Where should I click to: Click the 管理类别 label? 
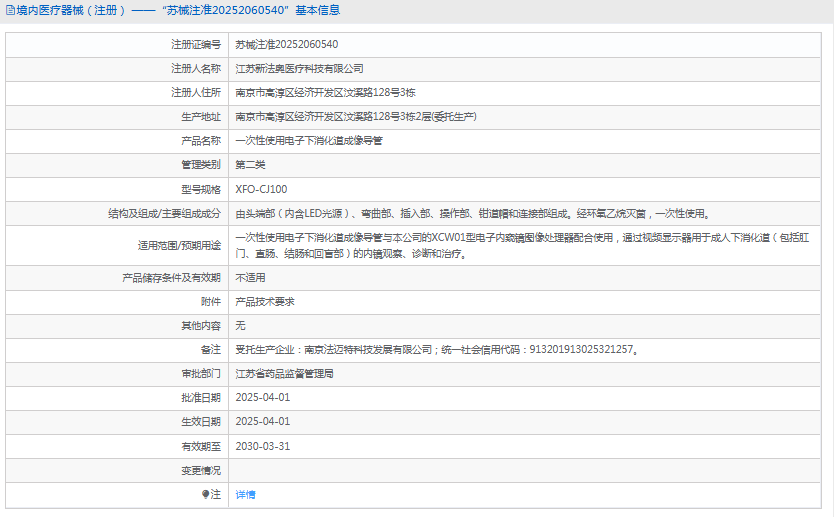(x=201, y=165)
